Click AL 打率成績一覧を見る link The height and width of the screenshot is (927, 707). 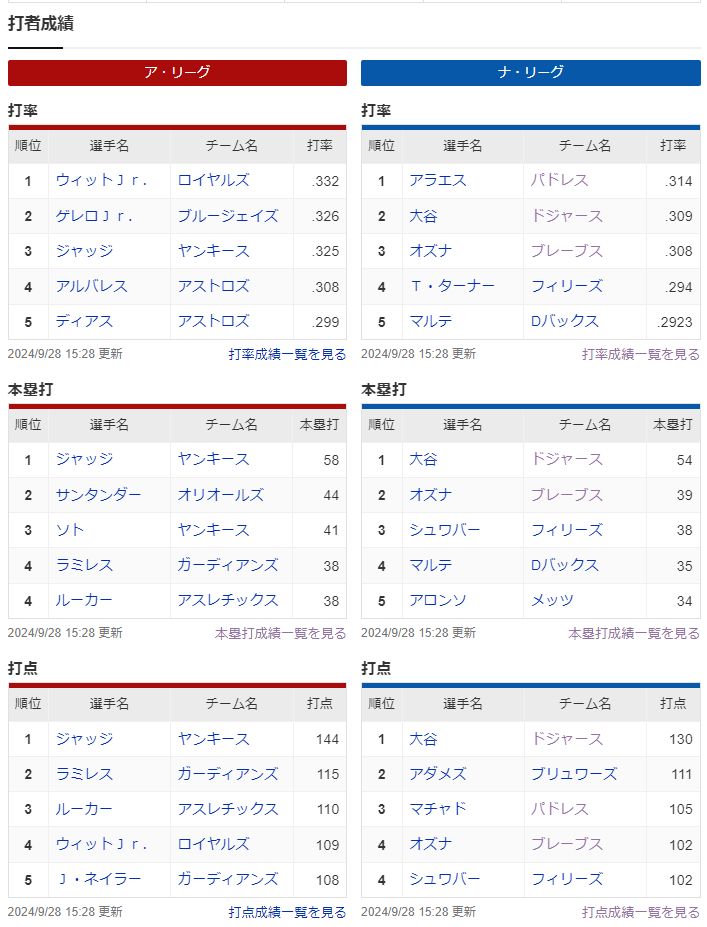[287, 354]
